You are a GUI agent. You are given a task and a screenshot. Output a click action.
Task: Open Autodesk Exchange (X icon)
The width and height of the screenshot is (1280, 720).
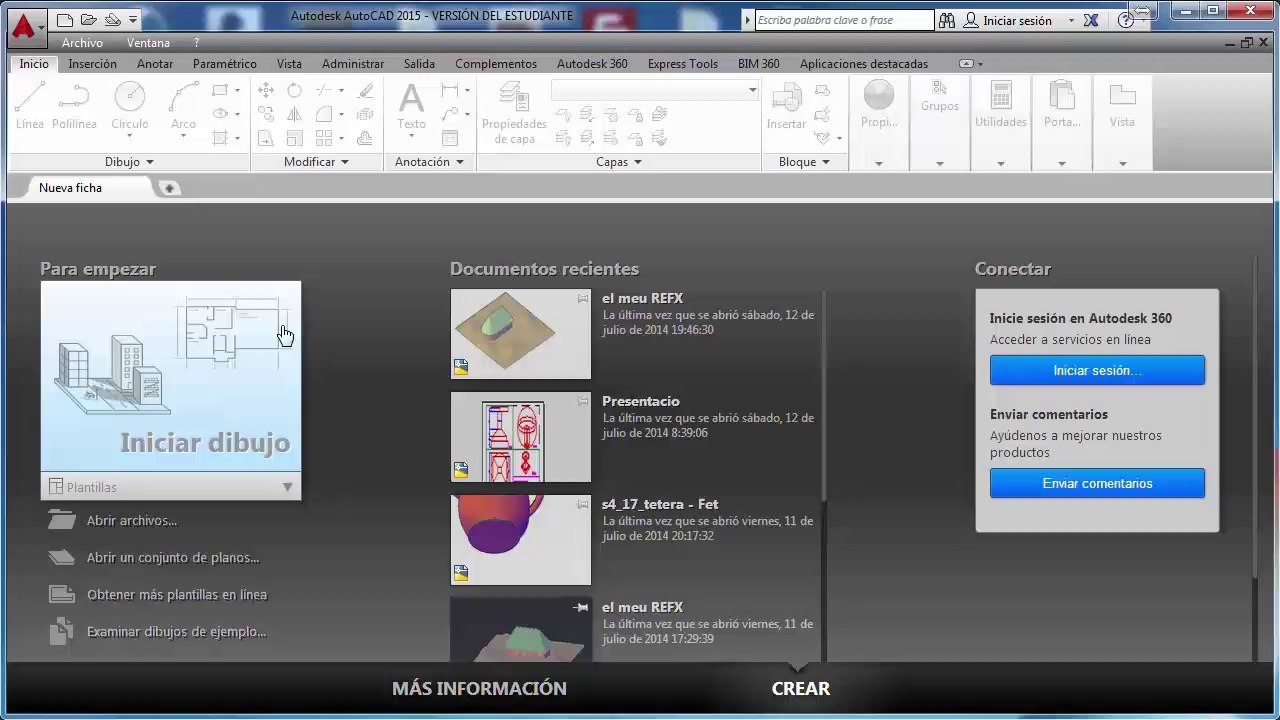point(1091,20)
